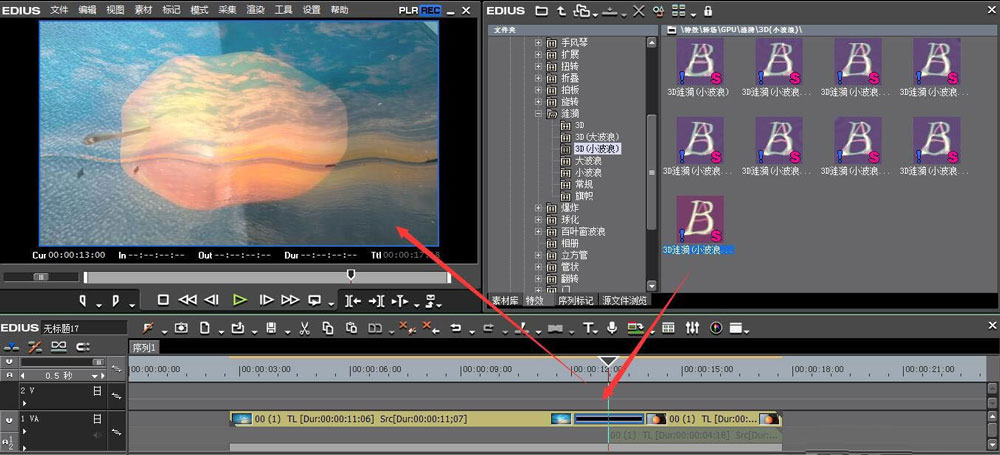The width and height of the screenshot is (1000, 455).
Task: Click the replace clip icon
Action: (375, 328)
